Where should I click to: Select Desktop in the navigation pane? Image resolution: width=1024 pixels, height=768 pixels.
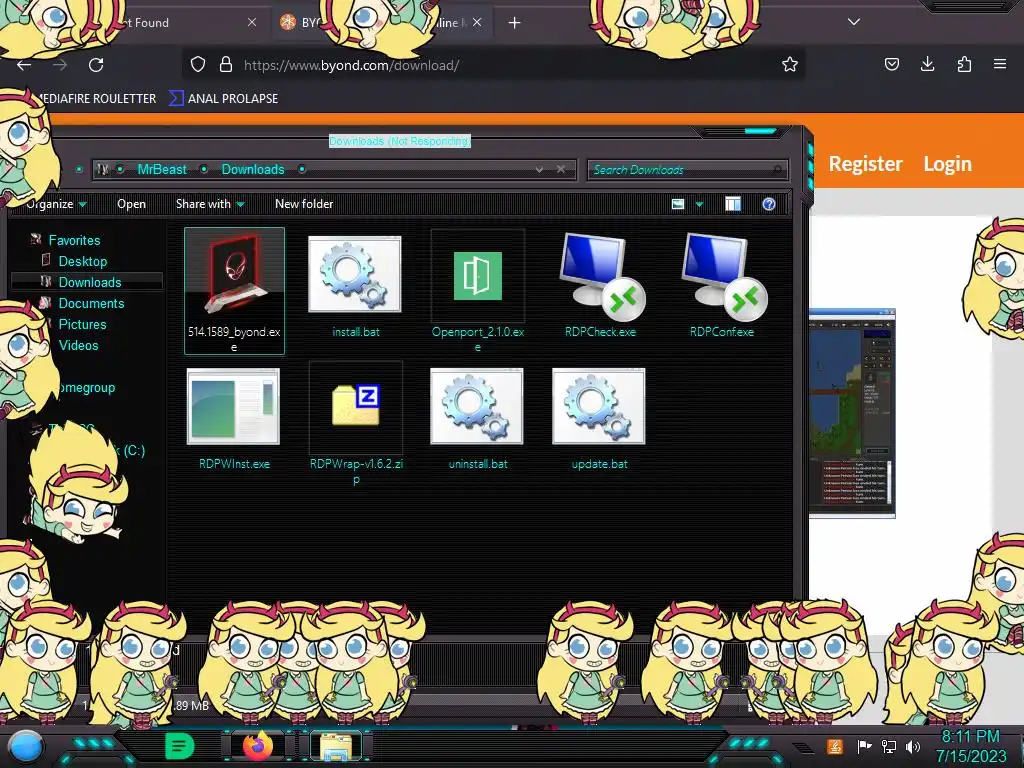click(x=82, y=261)
